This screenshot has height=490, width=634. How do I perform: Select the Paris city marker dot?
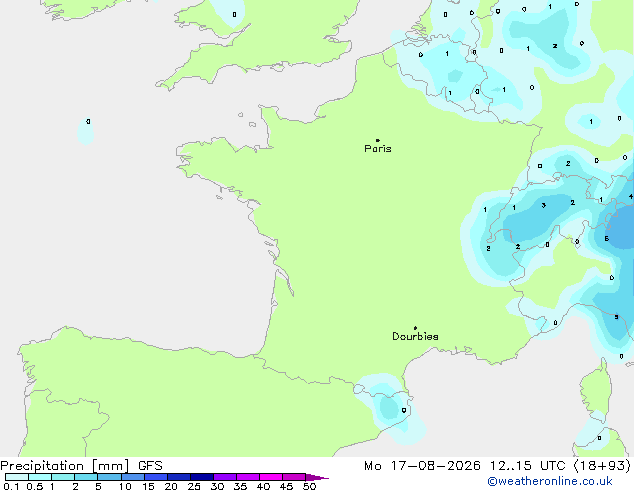point(378,140)
